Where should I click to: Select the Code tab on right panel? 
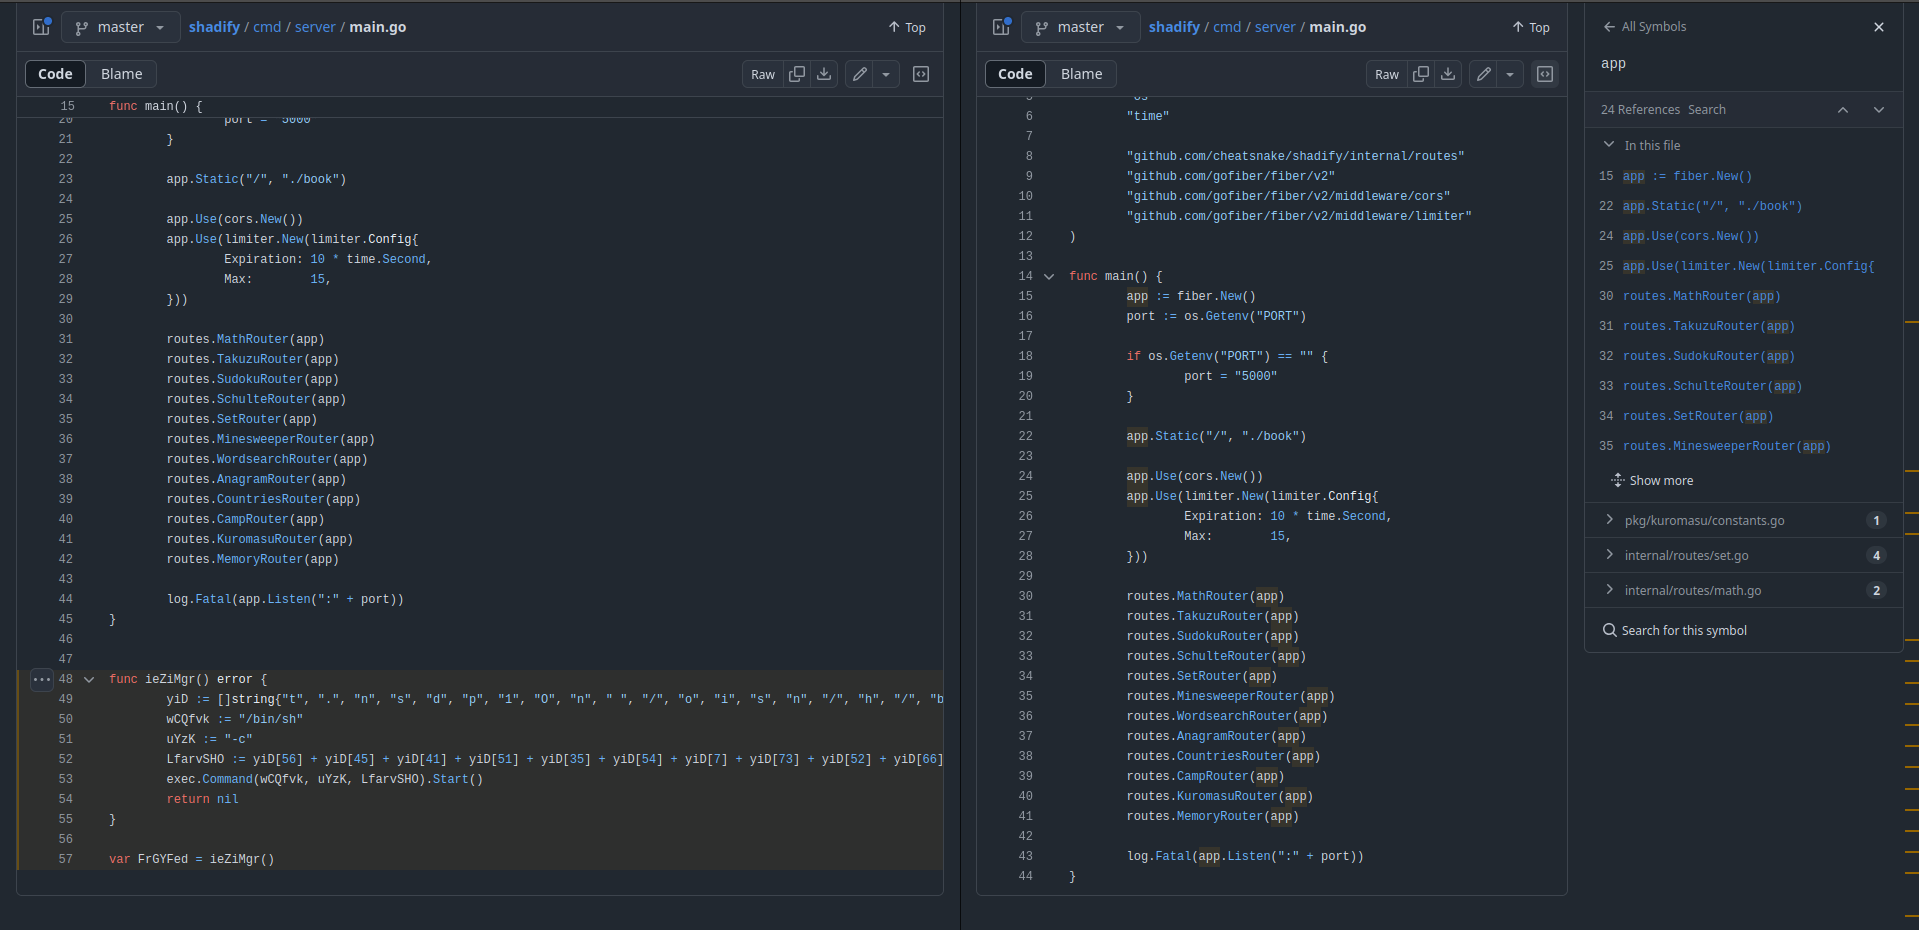pos(1014,73)
